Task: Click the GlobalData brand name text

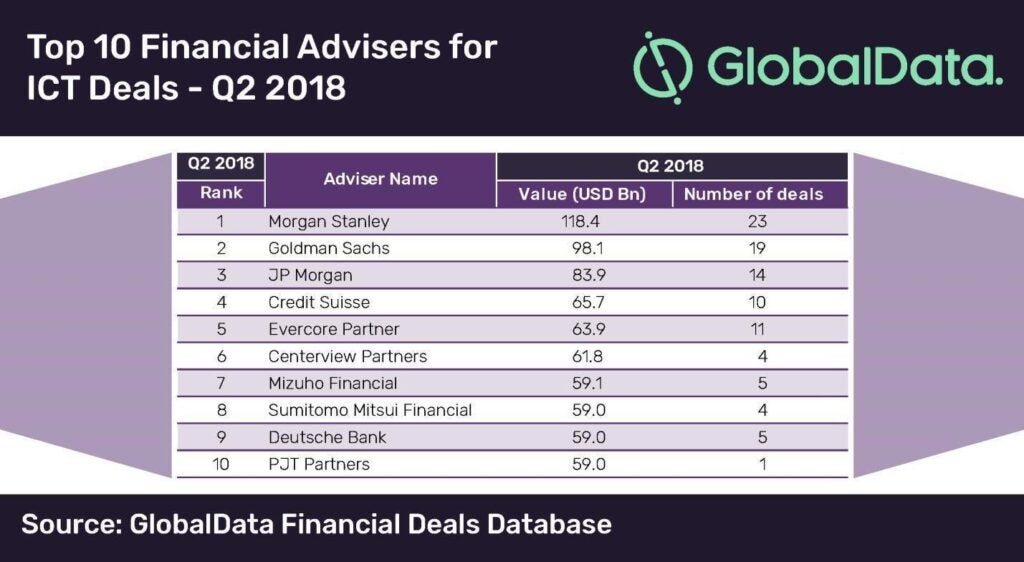Action: click(854, 67)
